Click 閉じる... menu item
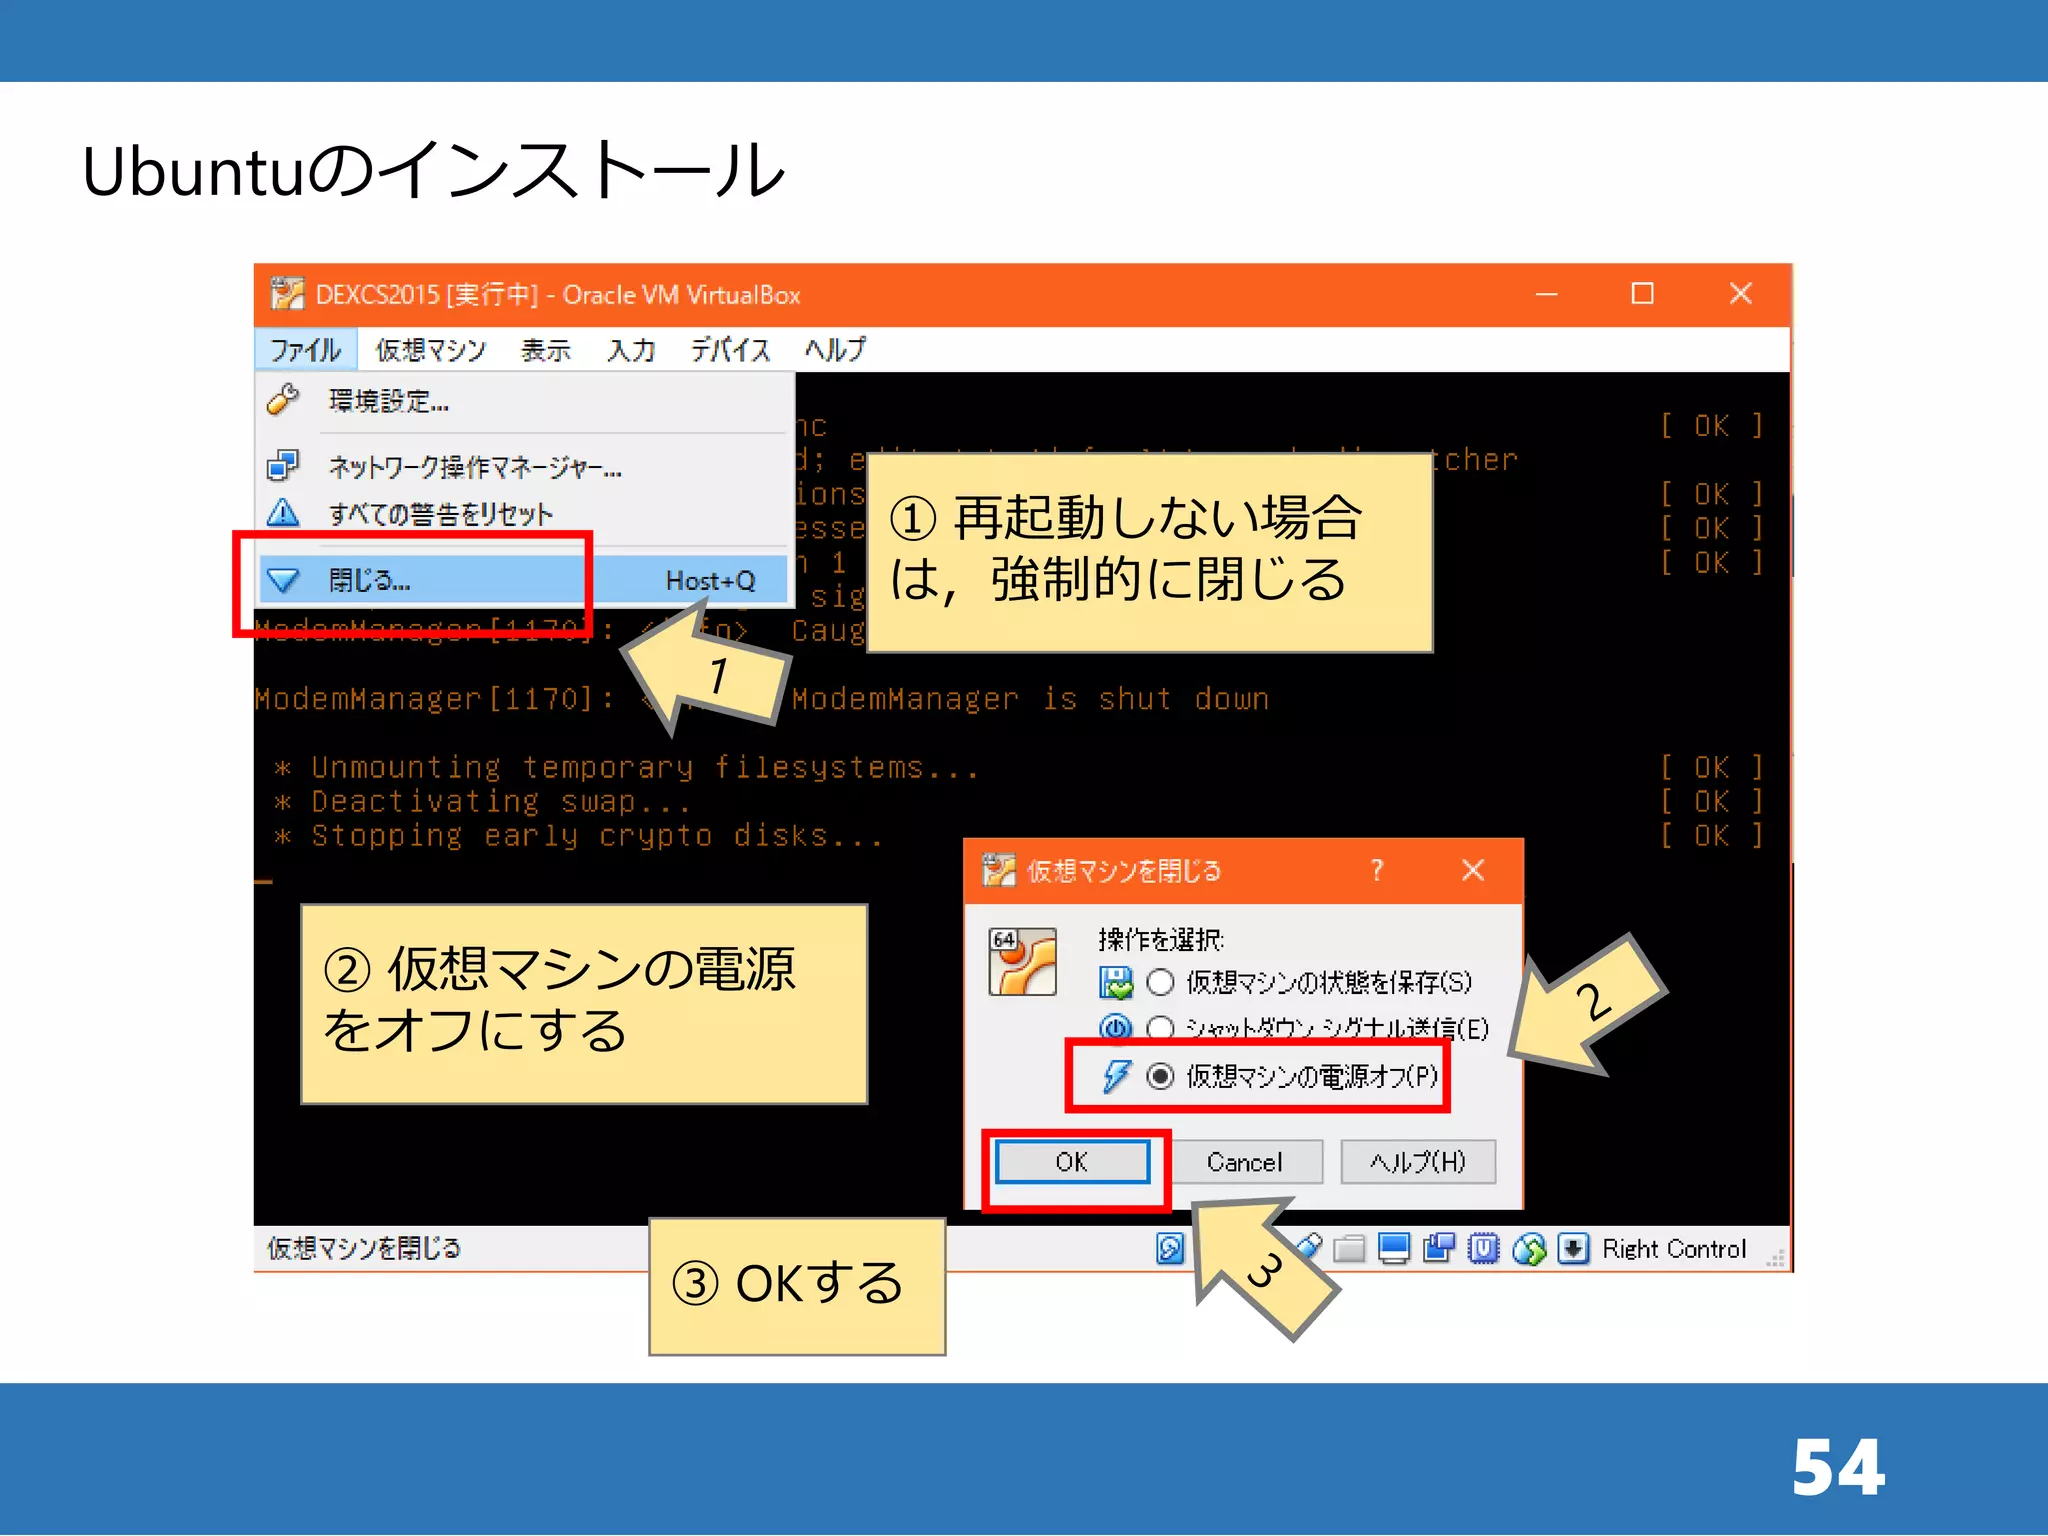This screenshot has height=1536, width=2048. (525, 580)
